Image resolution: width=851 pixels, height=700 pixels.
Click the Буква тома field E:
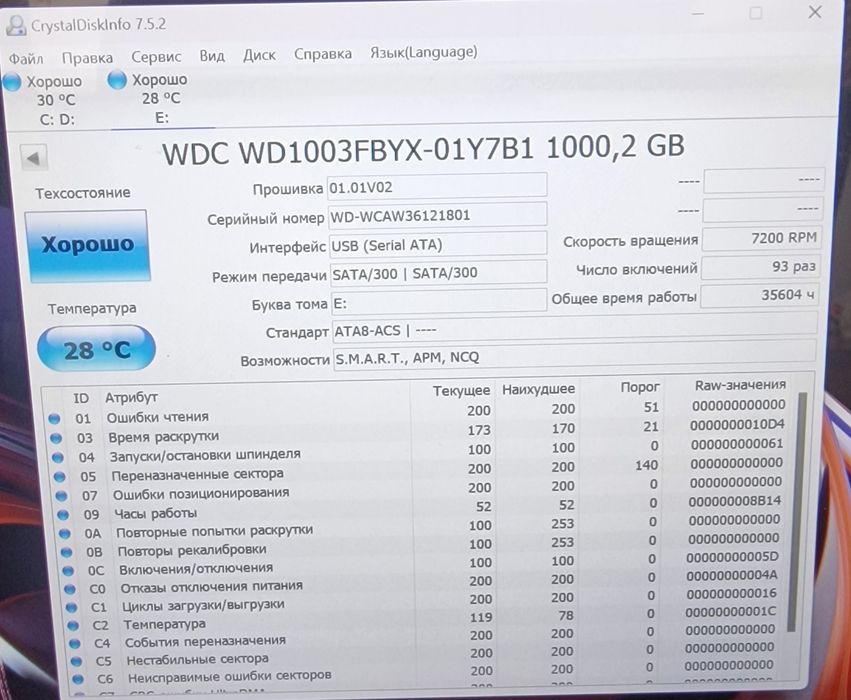[x=439, y=301]
